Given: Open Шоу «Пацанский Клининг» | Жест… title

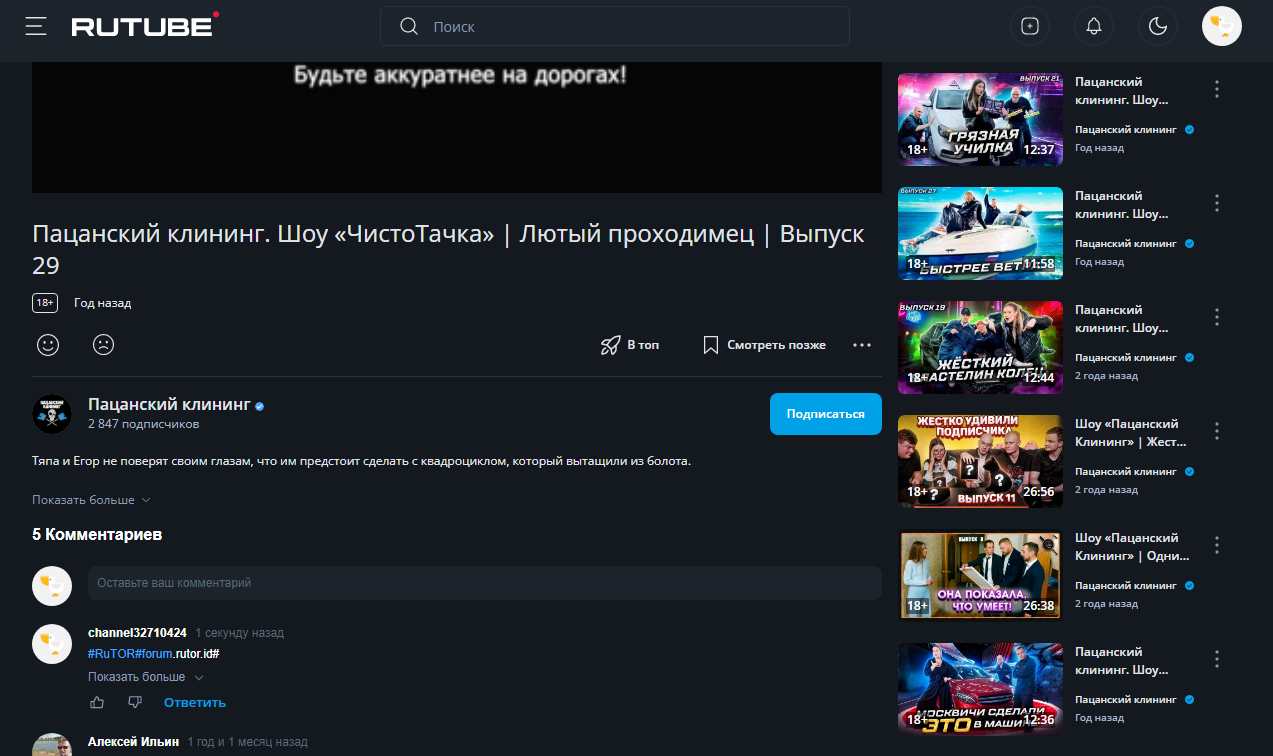Looking at the screenshot, I should pos(1130,433).
